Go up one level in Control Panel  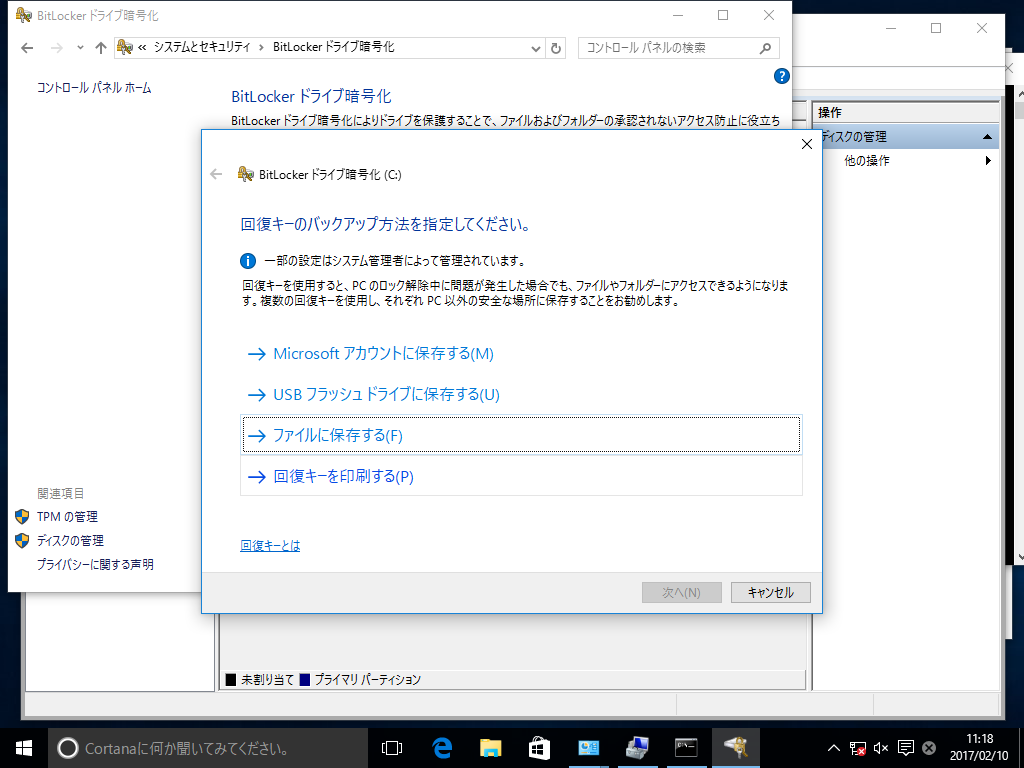(101, 48)
